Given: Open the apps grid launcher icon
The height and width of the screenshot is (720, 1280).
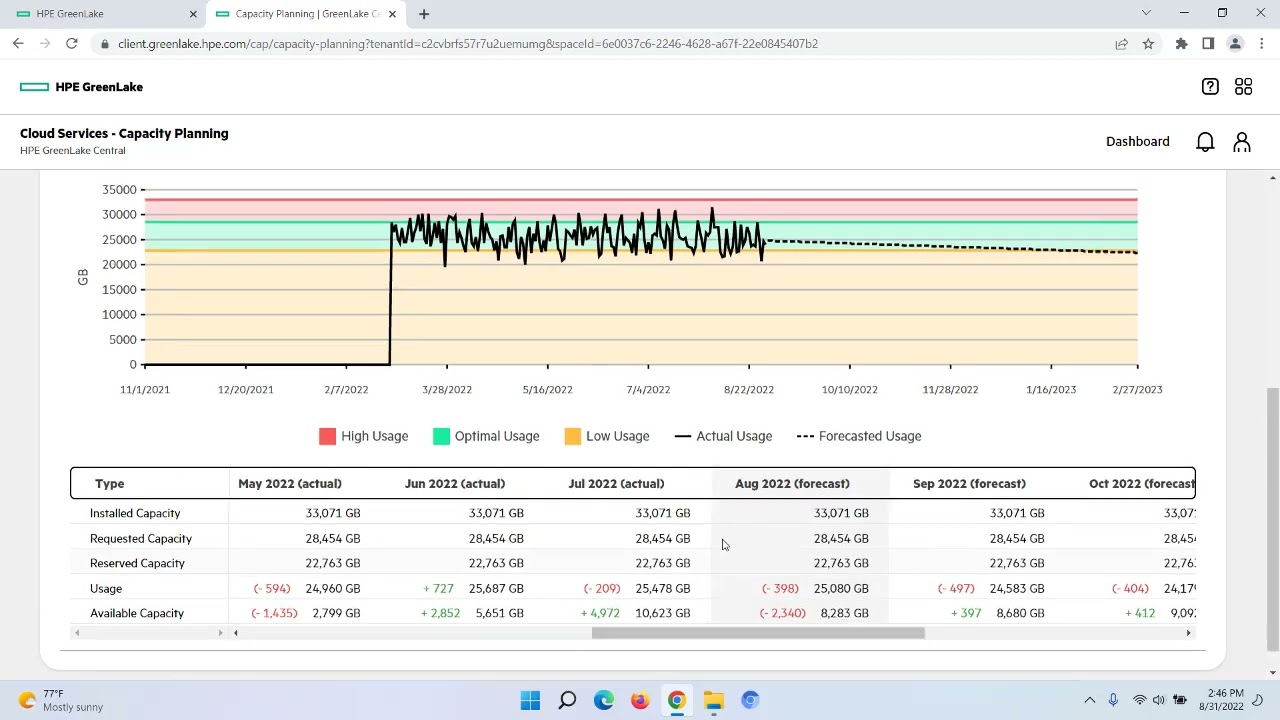Looking at the screenshot, I should click(1243, 87).
